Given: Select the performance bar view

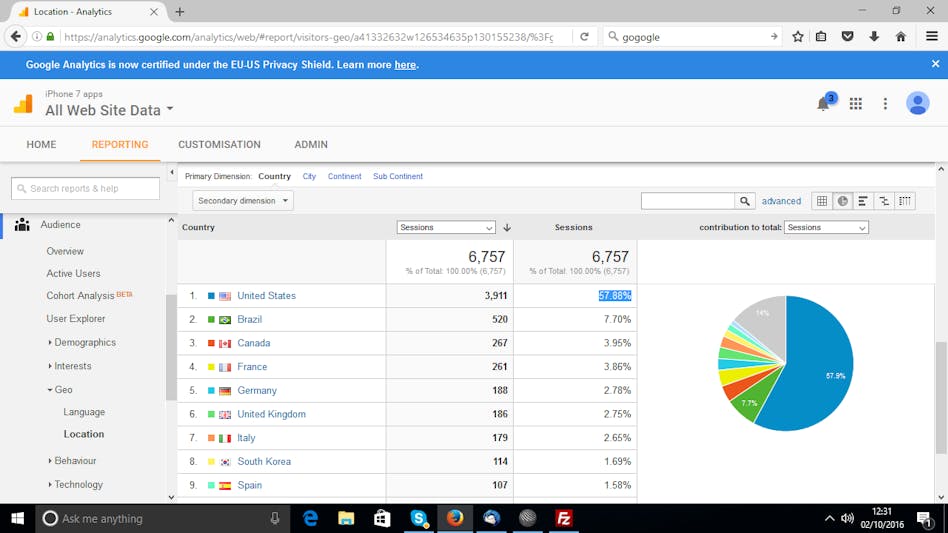Looking at the screenshot, I should [x=863, y=201].
